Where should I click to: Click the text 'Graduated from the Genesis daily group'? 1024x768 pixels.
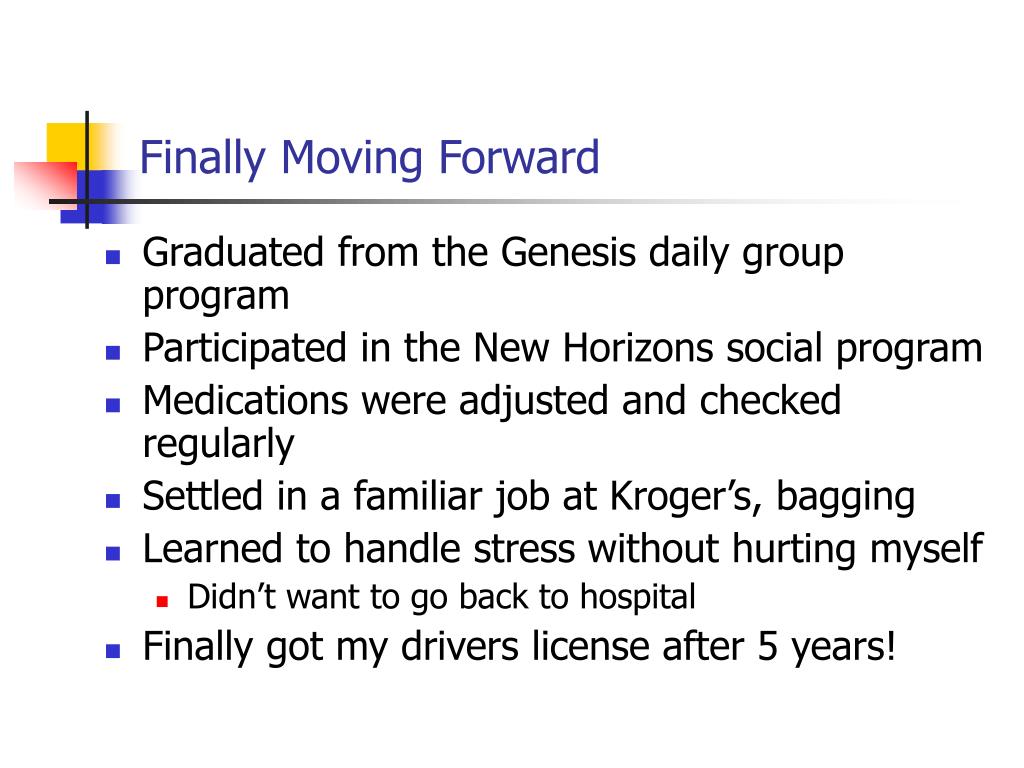(x=493, y=253)
